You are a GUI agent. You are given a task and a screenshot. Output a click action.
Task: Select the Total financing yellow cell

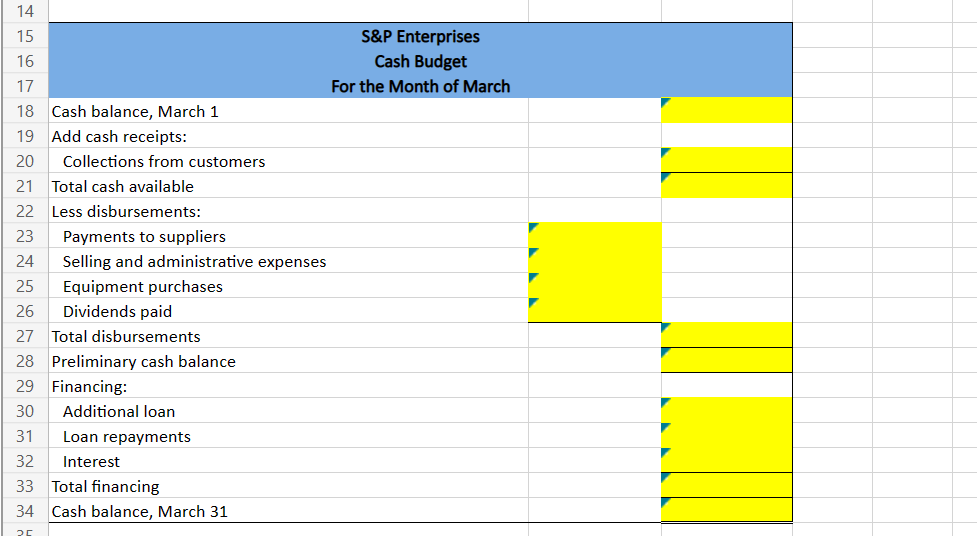coord(727,485)
